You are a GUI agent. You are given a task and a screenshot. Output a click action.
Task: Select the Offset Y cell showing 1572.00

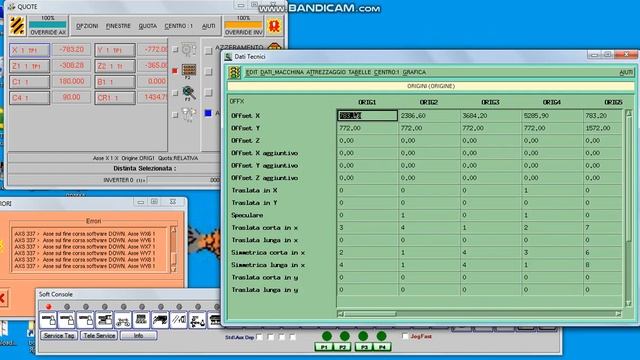click(603, 128)
